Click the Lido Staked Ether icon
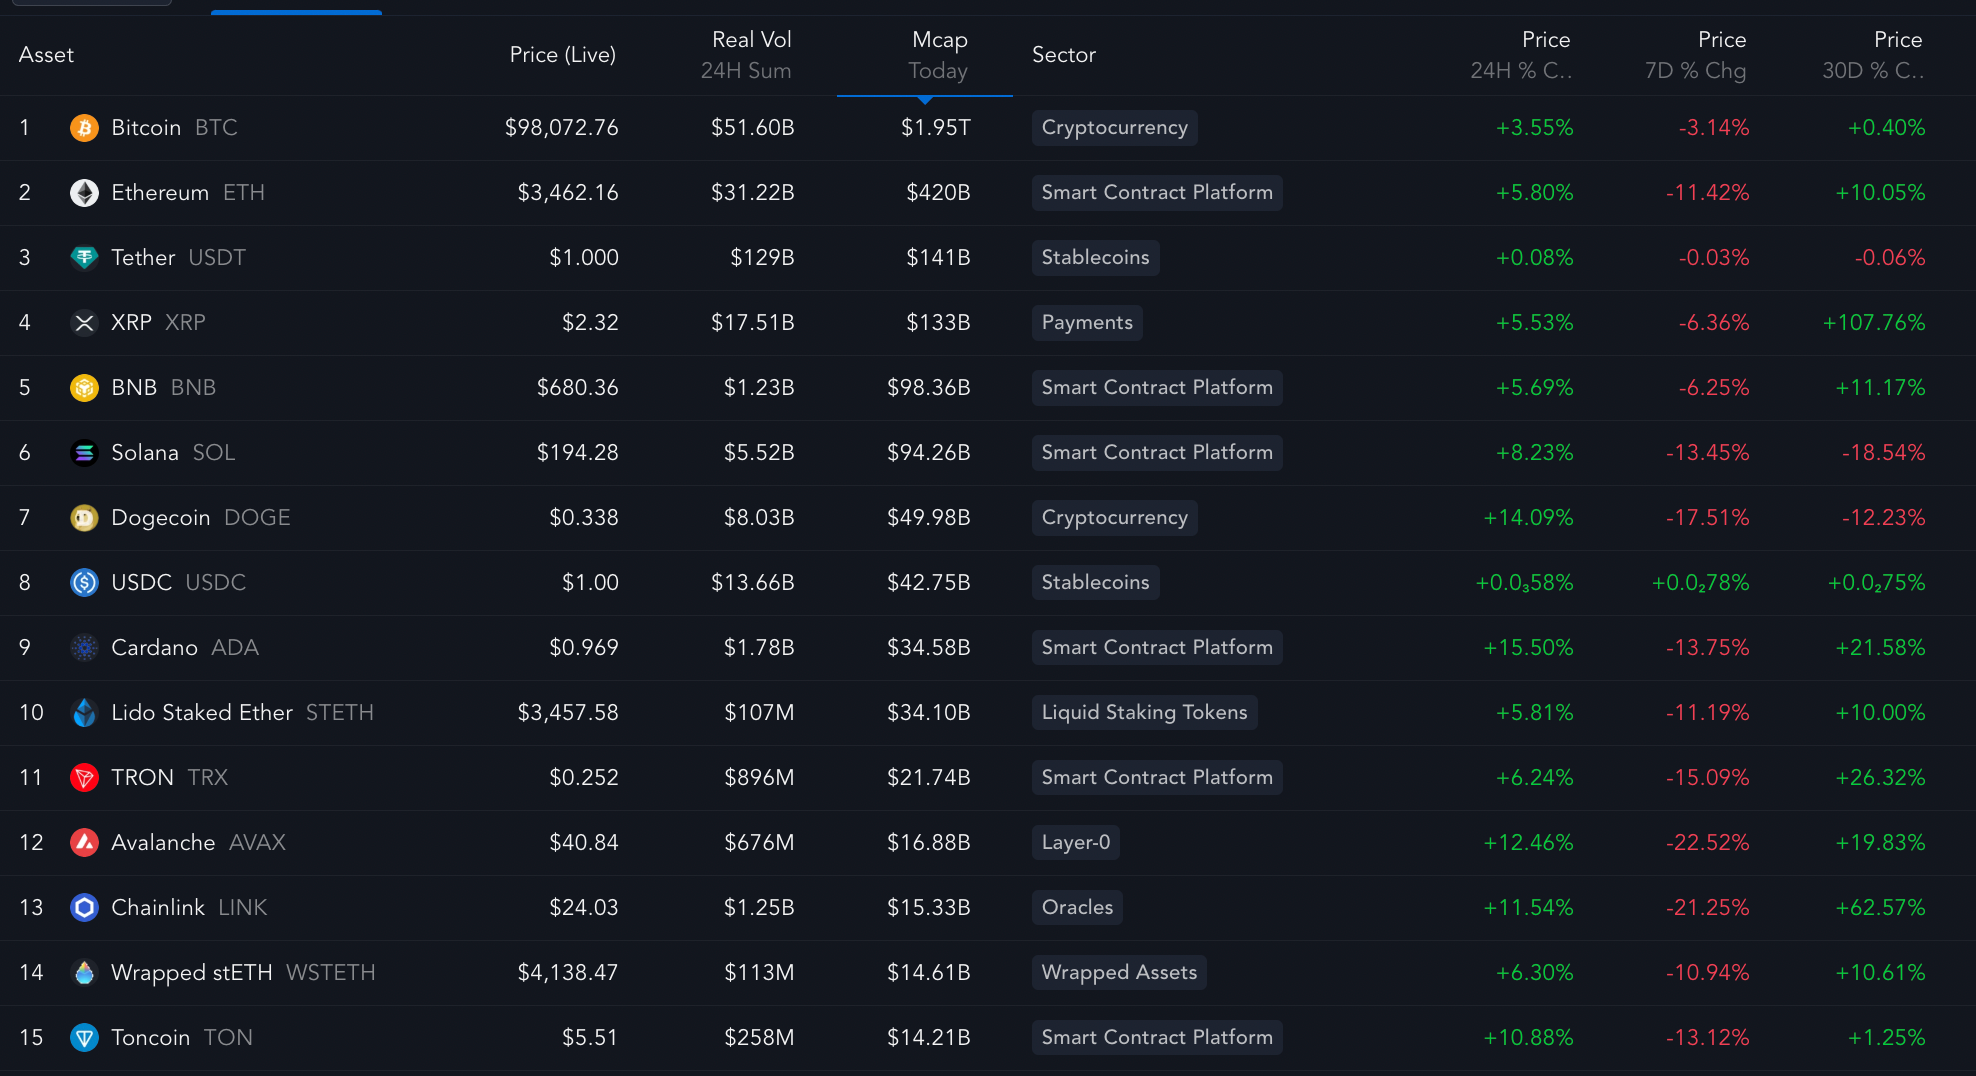Image resolution: width=1976 pixels, height=1076 pixels. coord(84,713)
